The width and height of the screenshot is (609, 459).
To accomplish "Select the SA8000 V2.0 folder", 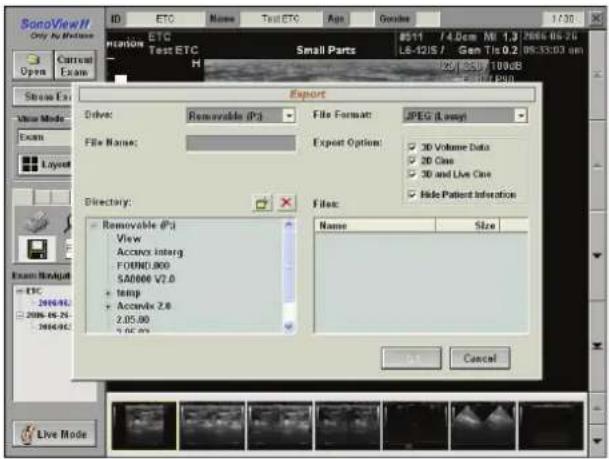I will pyautogui.click(x=146, y=279).
